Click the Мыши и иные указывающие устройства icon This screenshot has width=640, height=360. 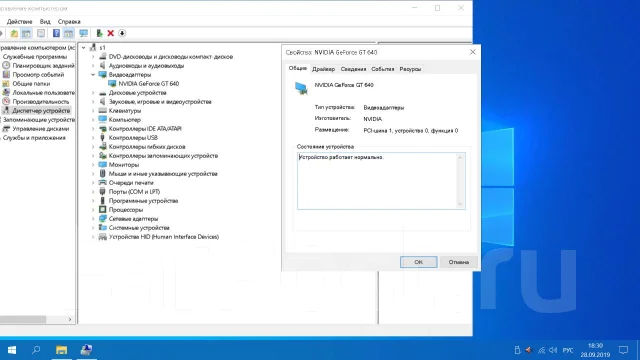(x=102, y=173)
